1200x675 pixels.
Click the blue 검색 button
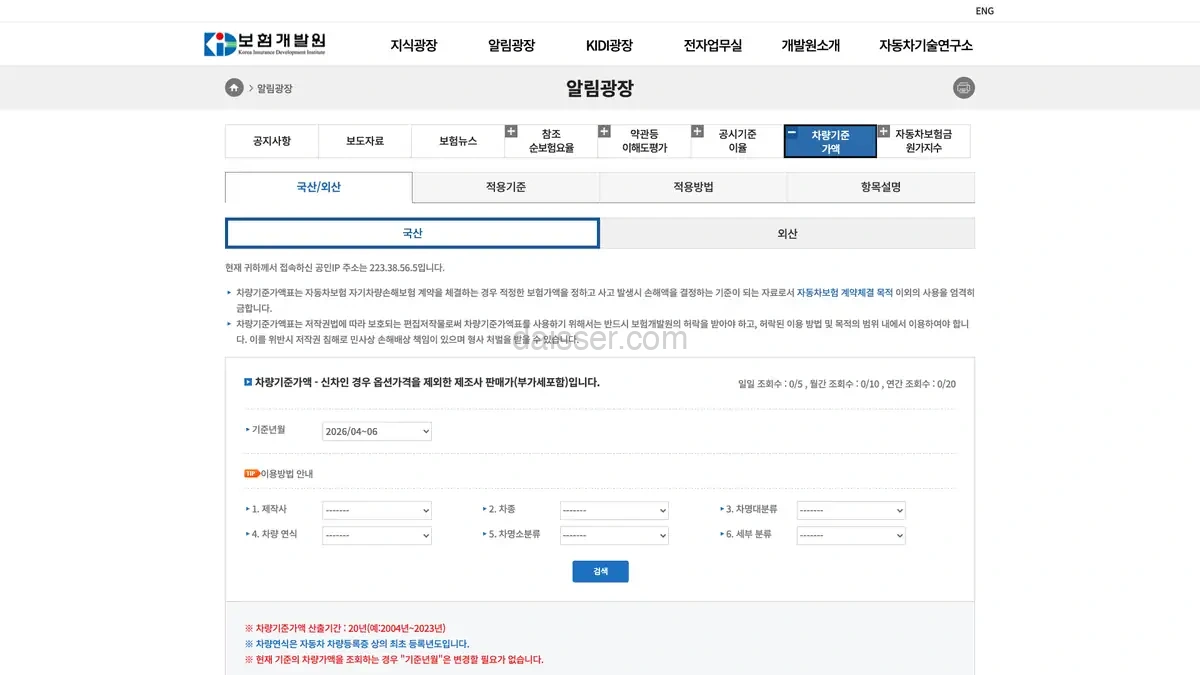click(600, 571)
